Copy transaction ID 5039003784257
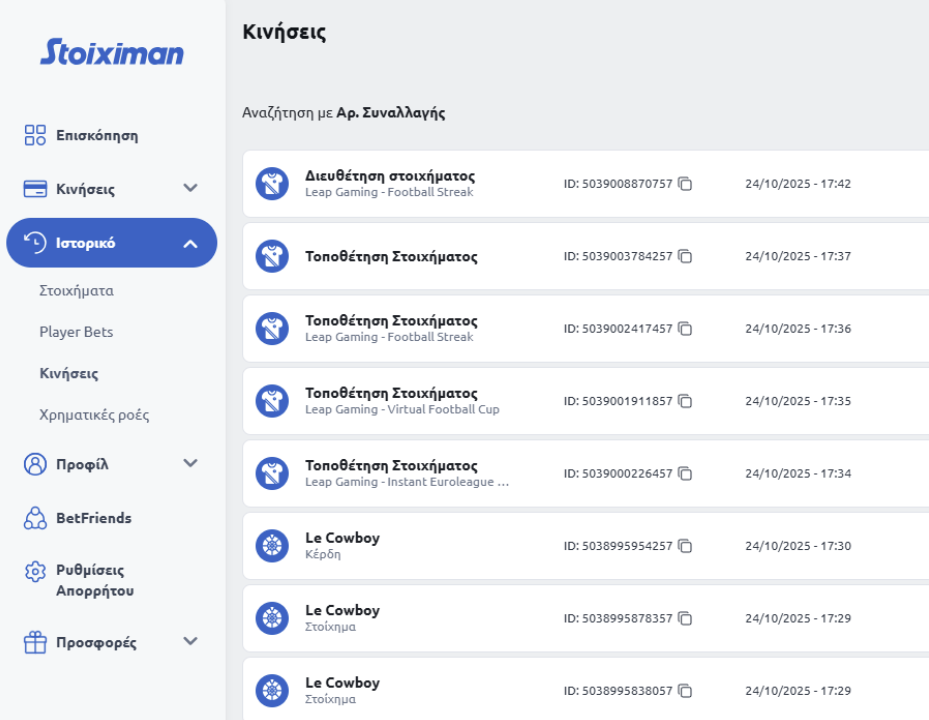This screenshot has height=720, width=929. click(x=685, y=257)
